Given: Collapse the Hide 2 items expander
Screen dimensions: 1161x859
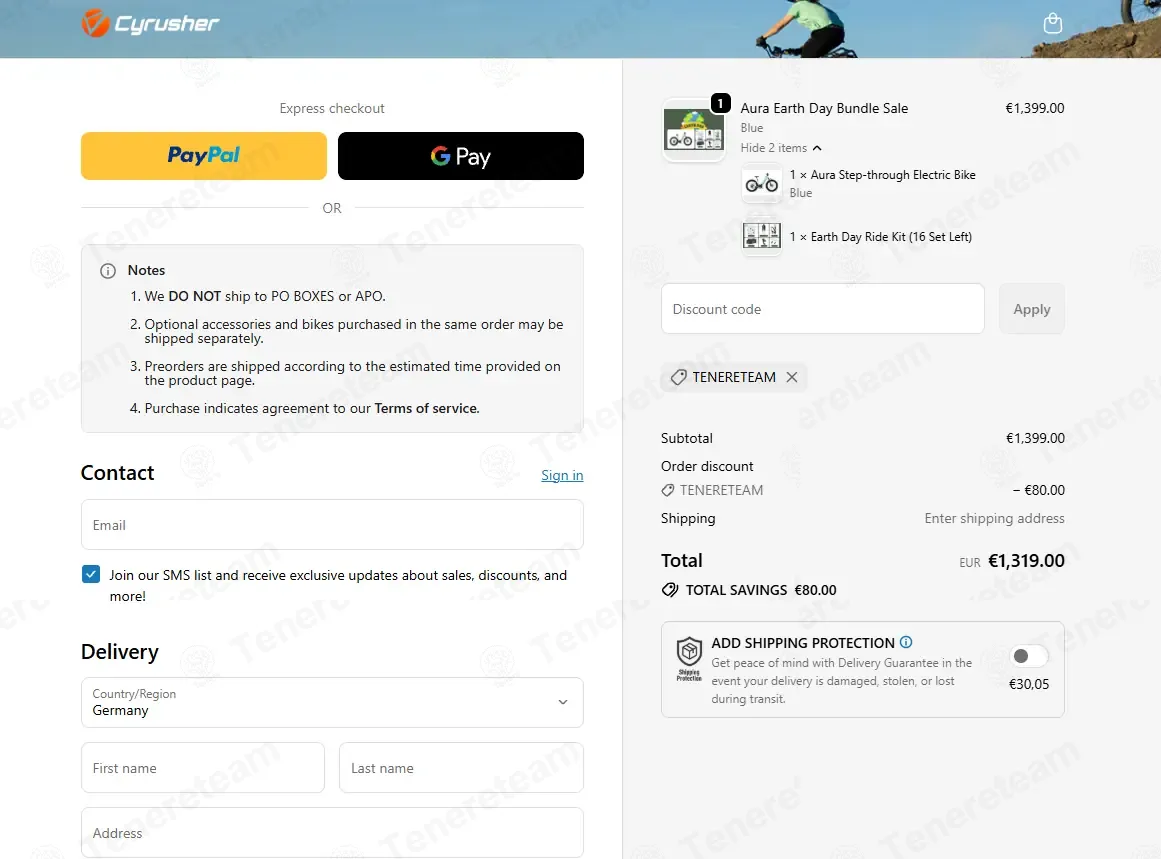Looking at the screenshot, I should click(781, 148).
